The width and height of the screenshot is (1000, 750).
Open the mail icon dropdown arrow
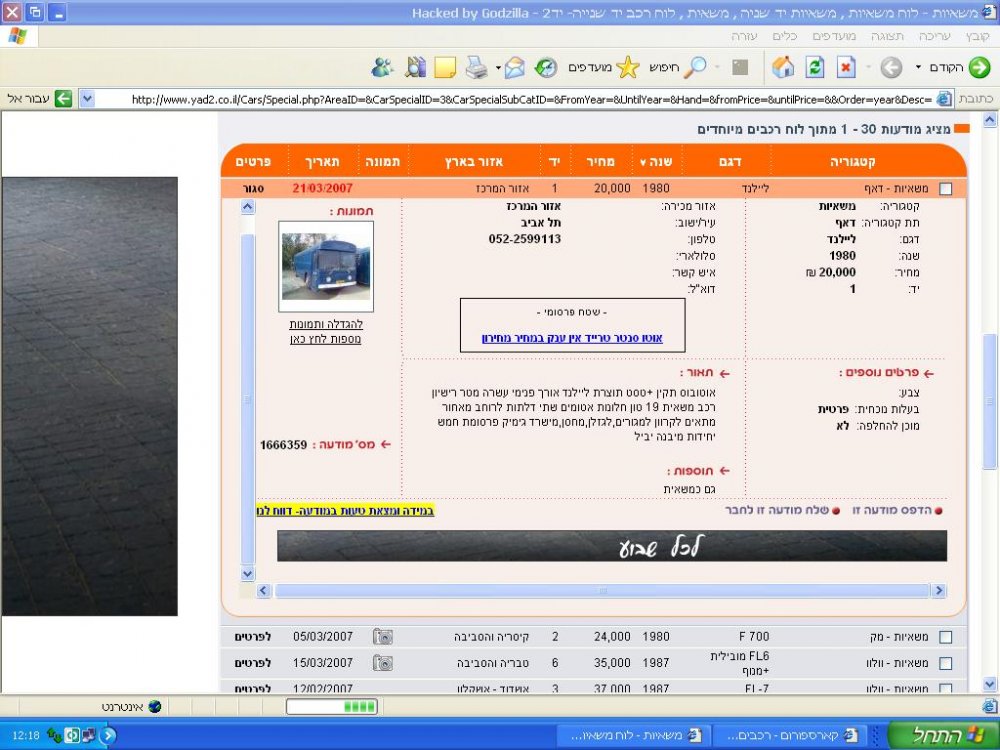498,67
